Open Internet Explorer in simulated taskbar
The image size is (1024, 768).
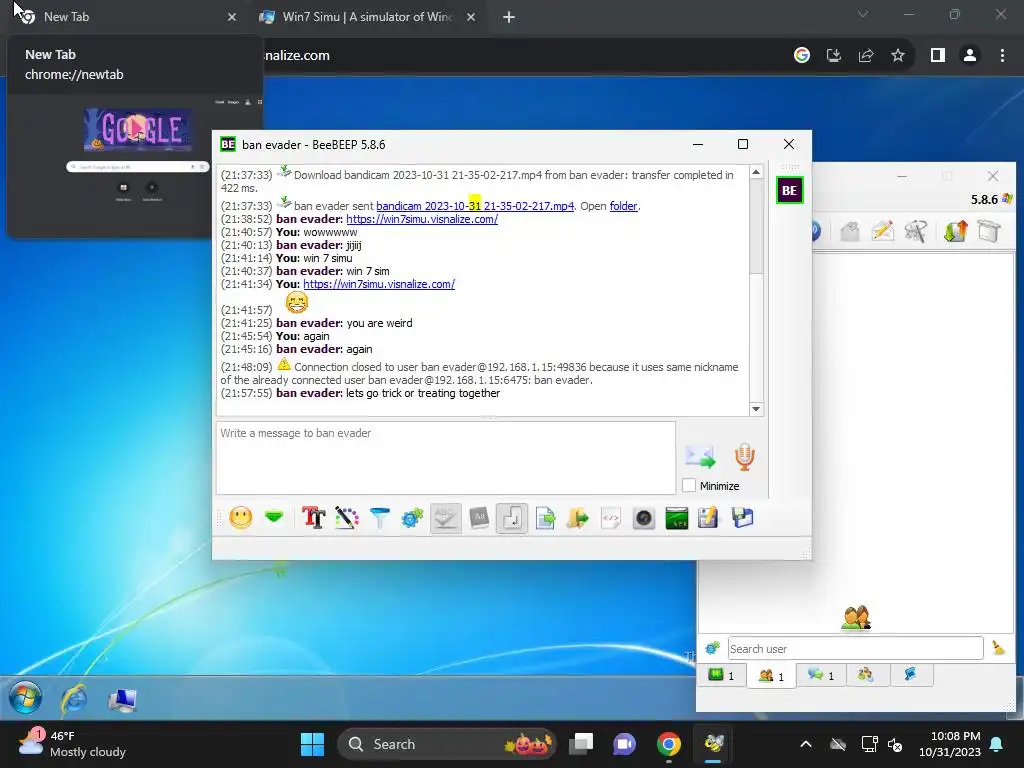tap(74, 699)
